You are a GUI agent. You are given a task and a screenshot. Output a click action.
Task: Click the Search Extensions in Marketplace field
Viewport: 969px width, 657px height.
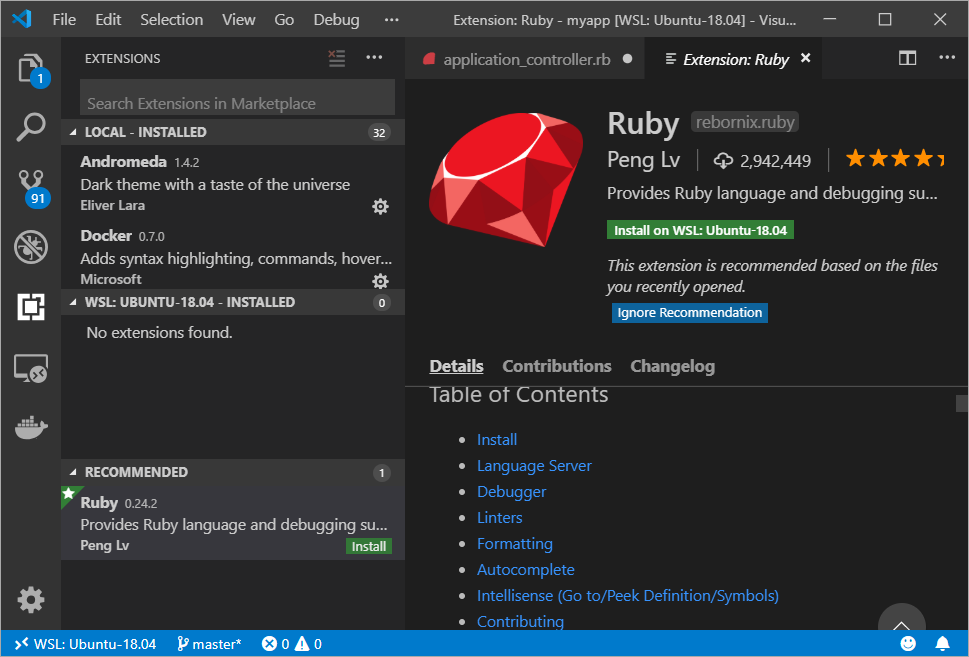coord(237,102)
